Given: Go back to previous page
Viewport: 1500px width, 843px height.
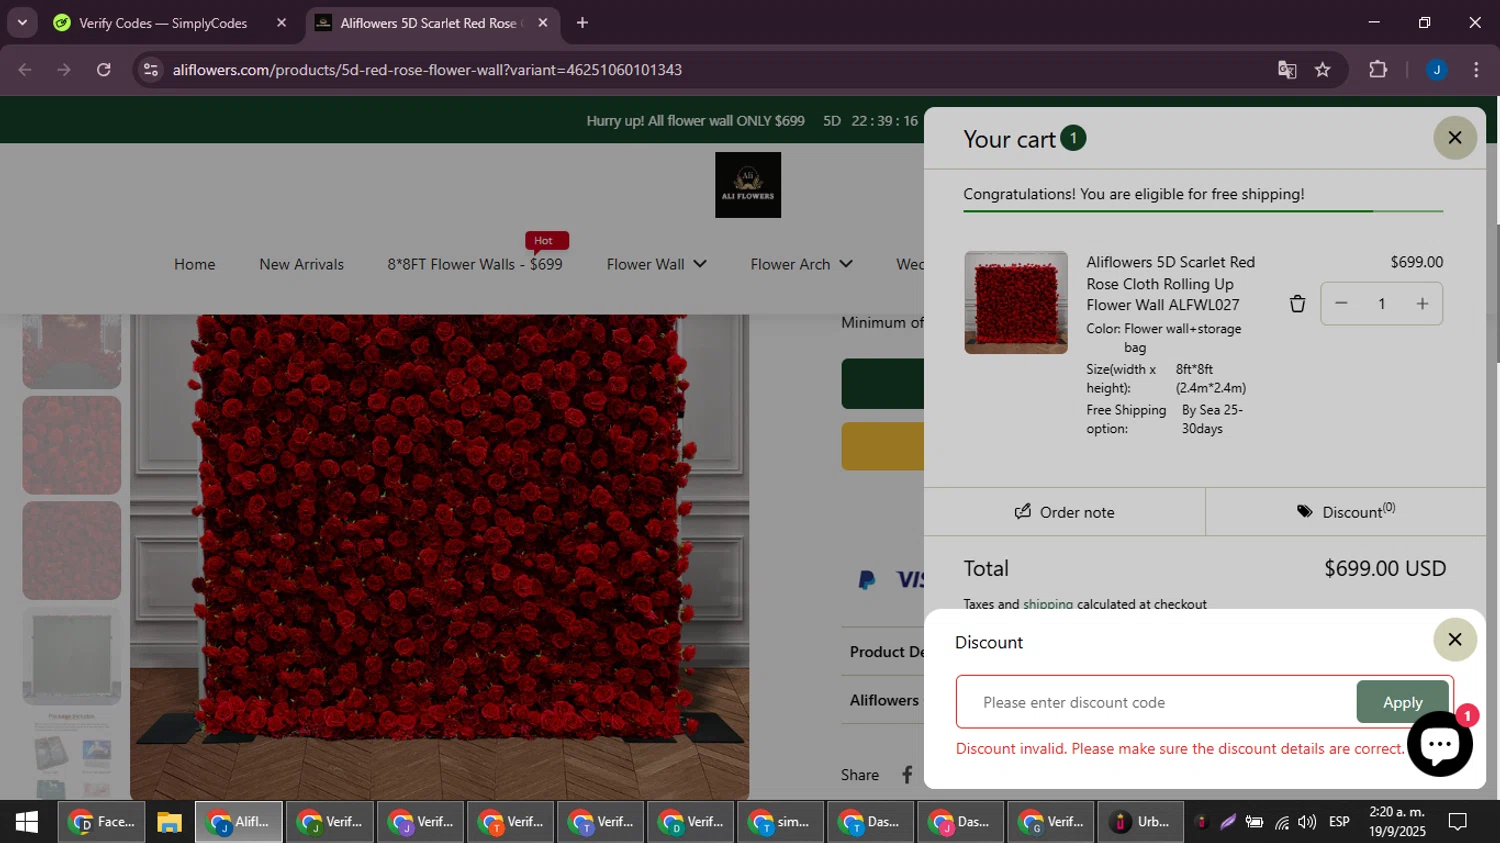Looking at the screenshot, I should [x=25, y=70].
